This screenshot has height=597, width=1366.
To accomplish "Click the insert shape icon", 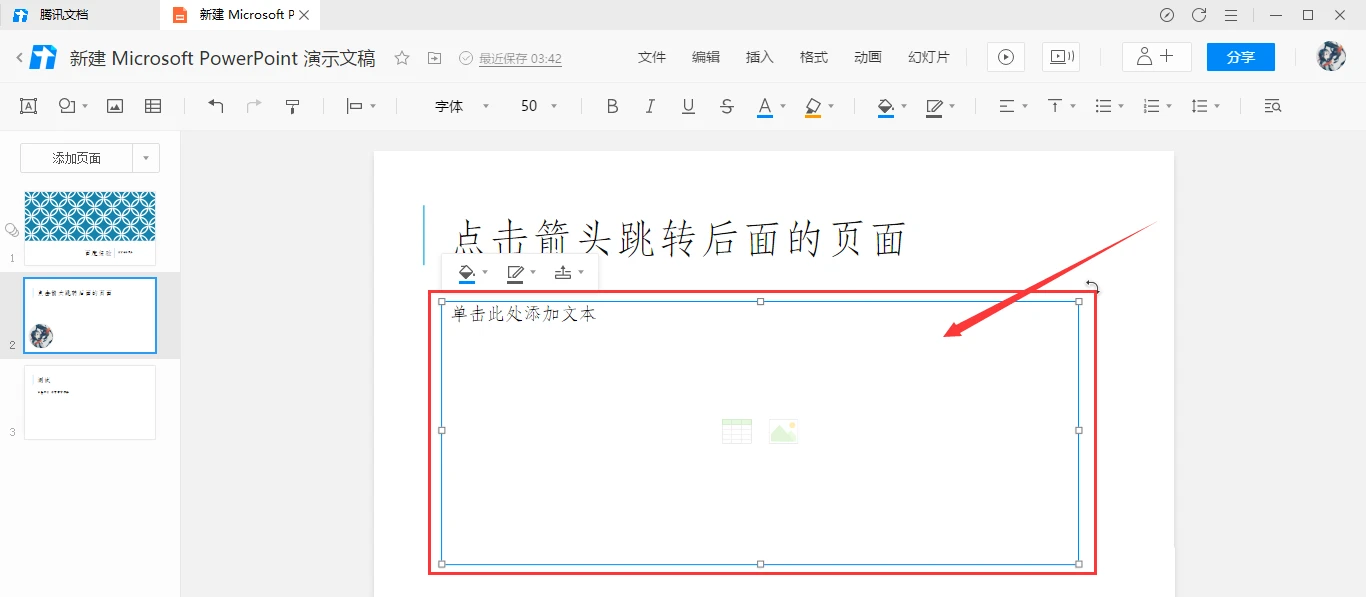I will pos(67,106).
